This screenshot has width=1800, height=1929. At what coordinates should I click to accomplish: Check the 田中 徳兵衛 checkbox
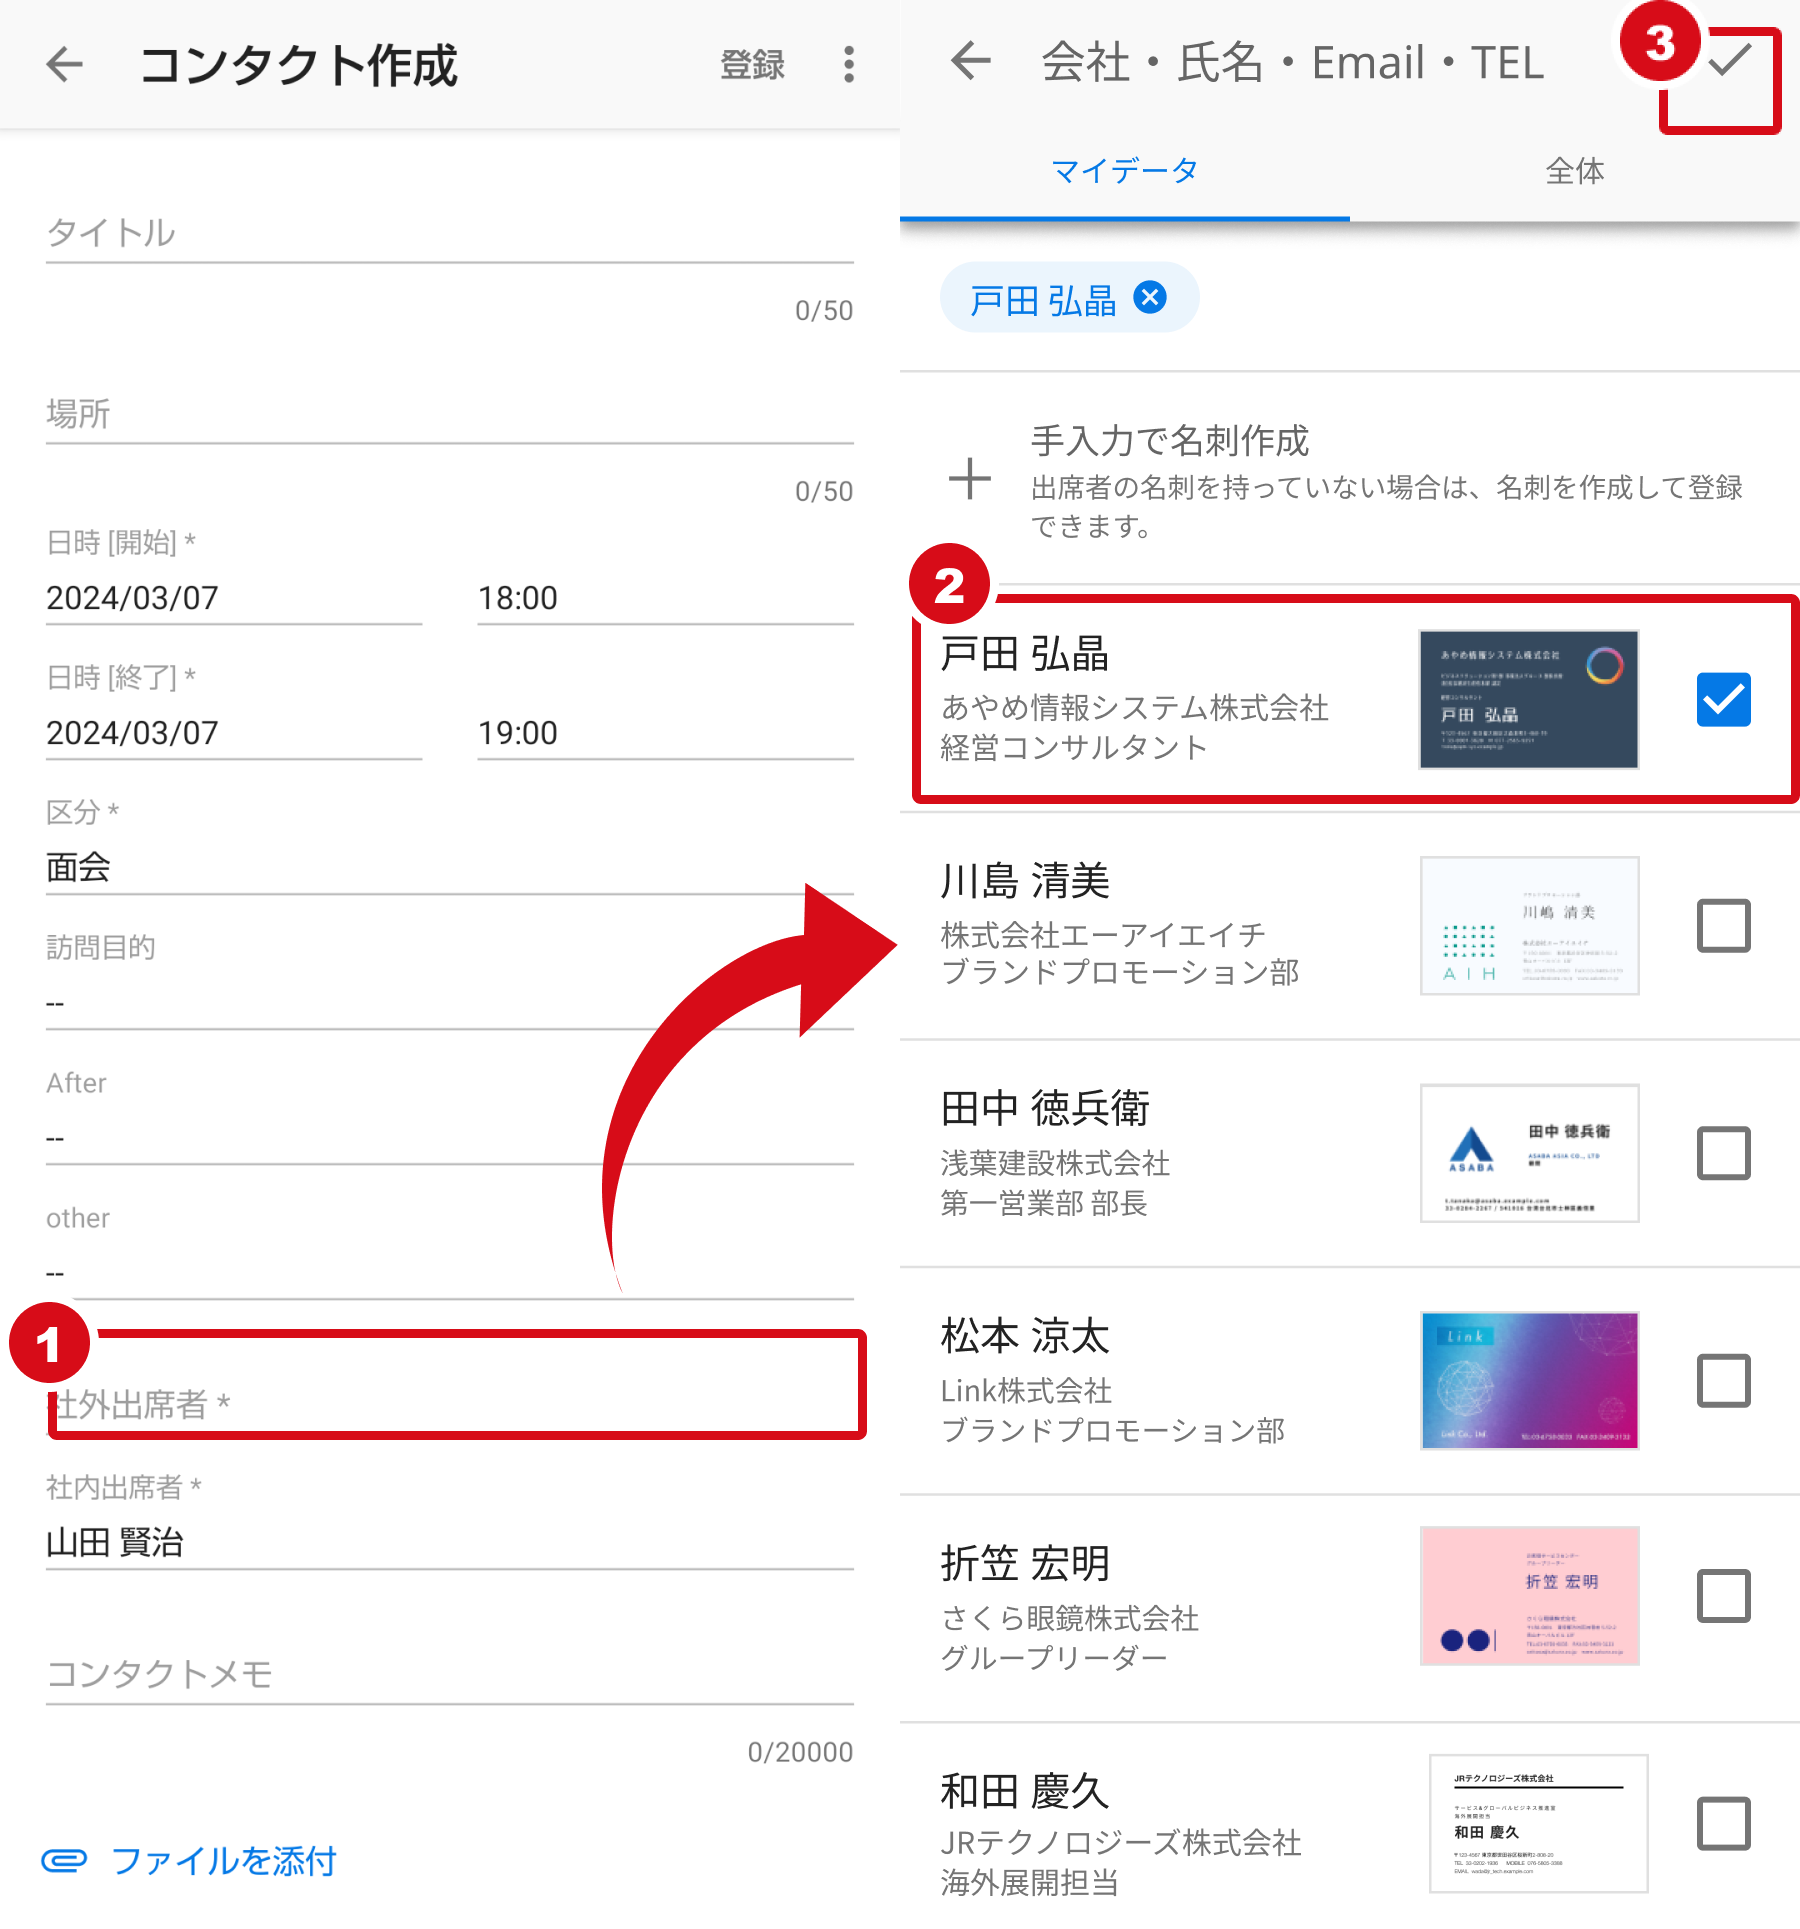pos(1723,1154)
